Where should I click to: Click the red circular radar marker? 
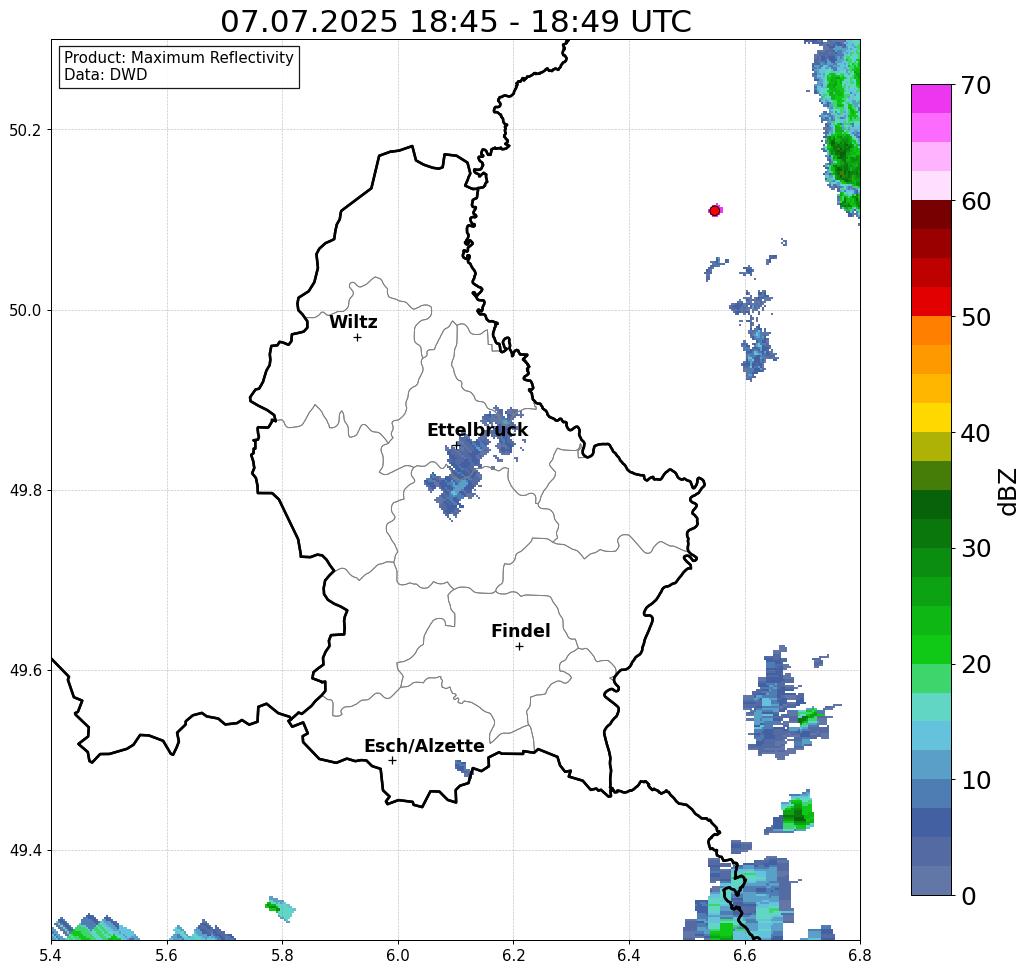(715, 211)
